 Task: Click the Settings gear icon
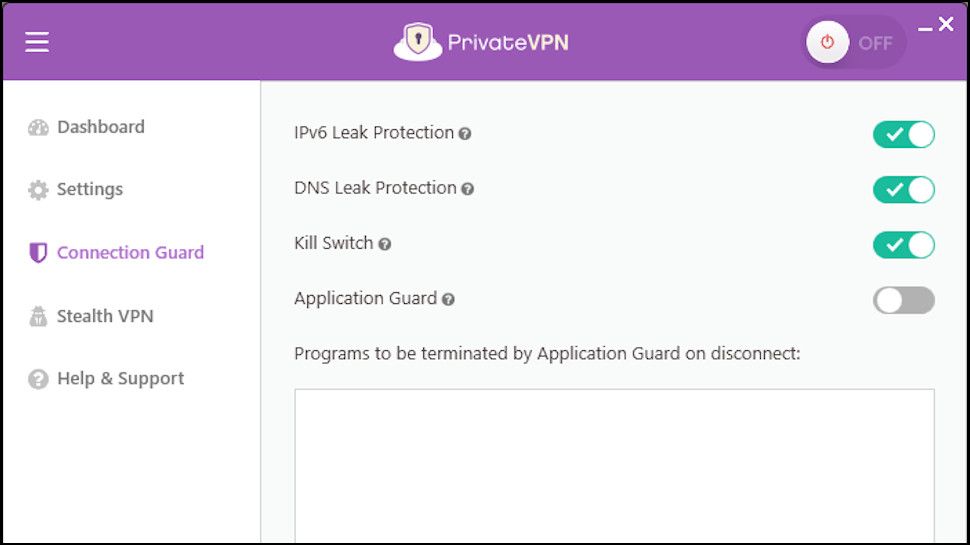click(38, 190)
